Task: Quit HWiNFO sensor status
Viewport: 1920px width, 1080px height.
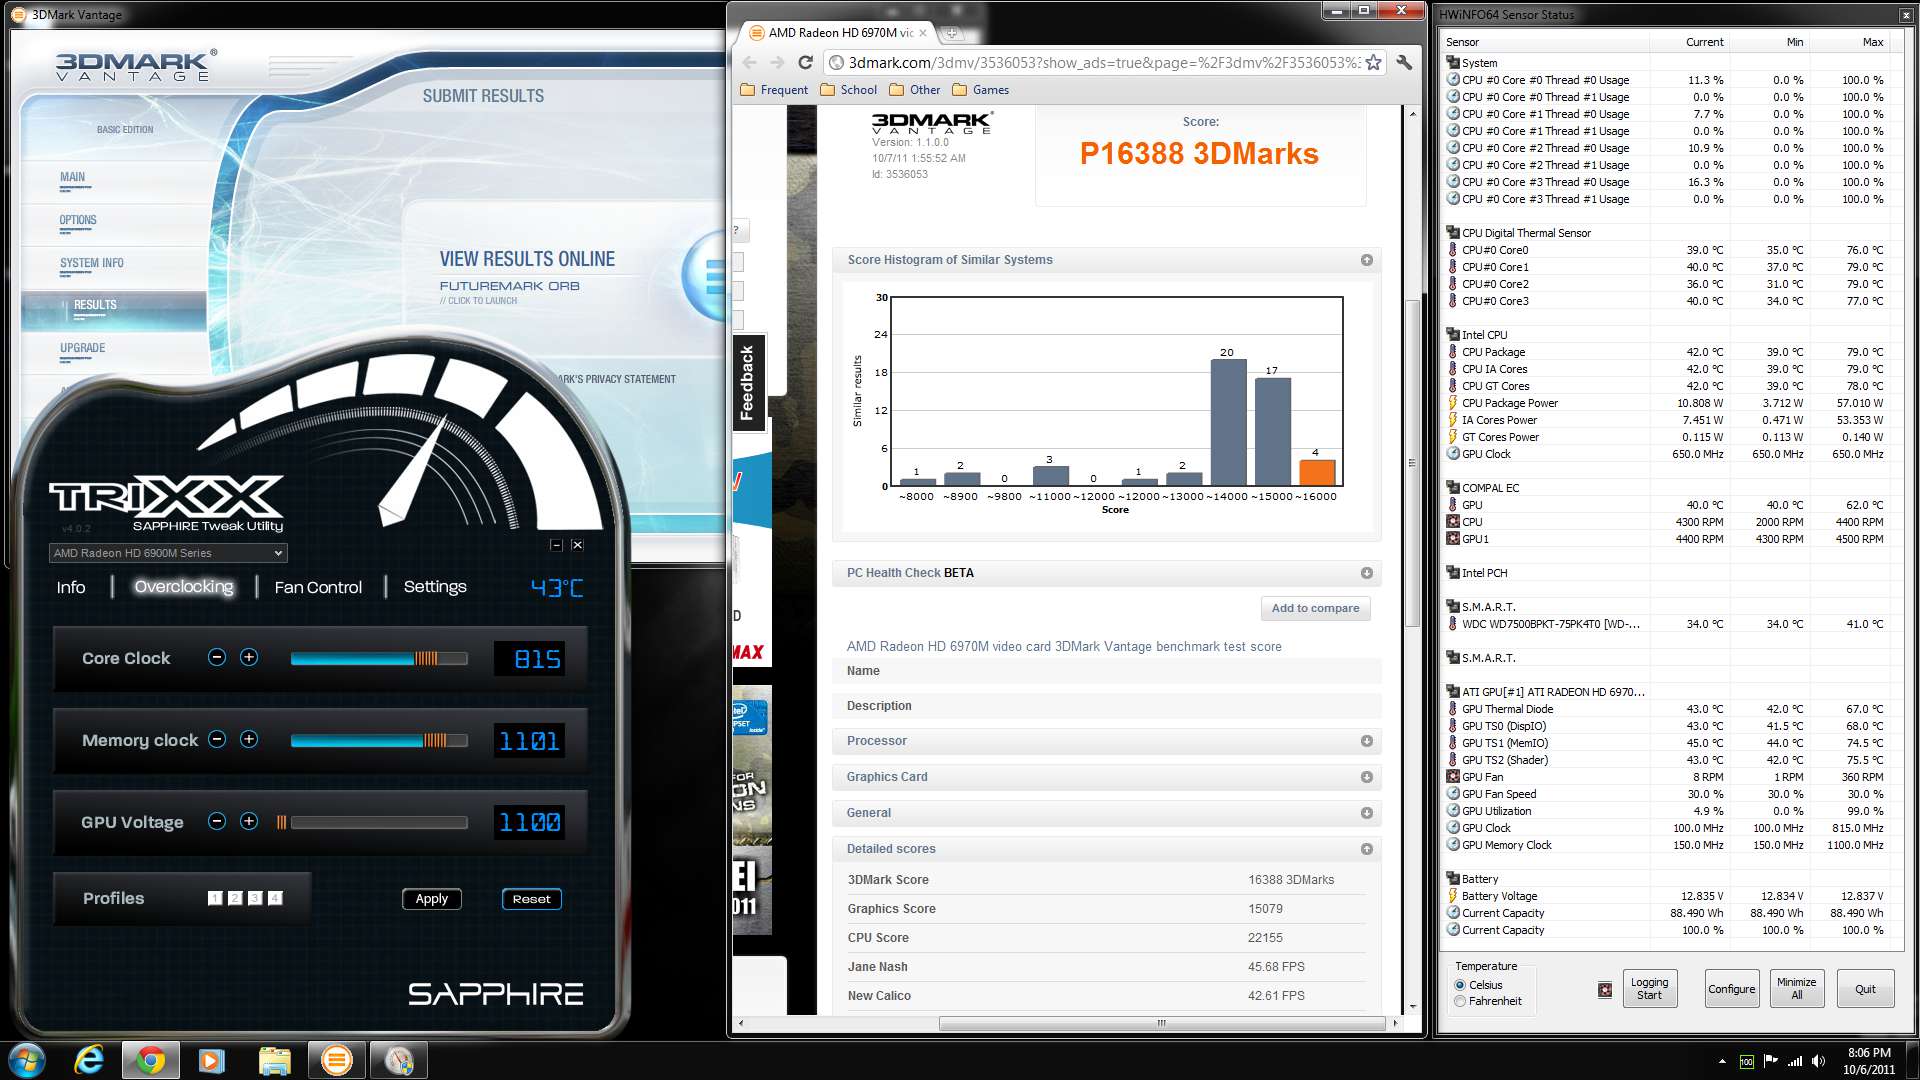Action: click(1865, 989)
